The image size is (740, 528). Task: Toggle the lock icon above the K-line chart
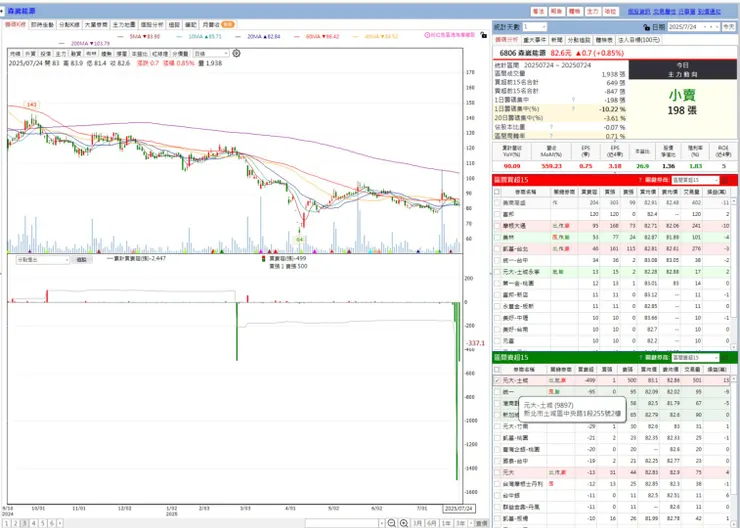pos(483,35)
